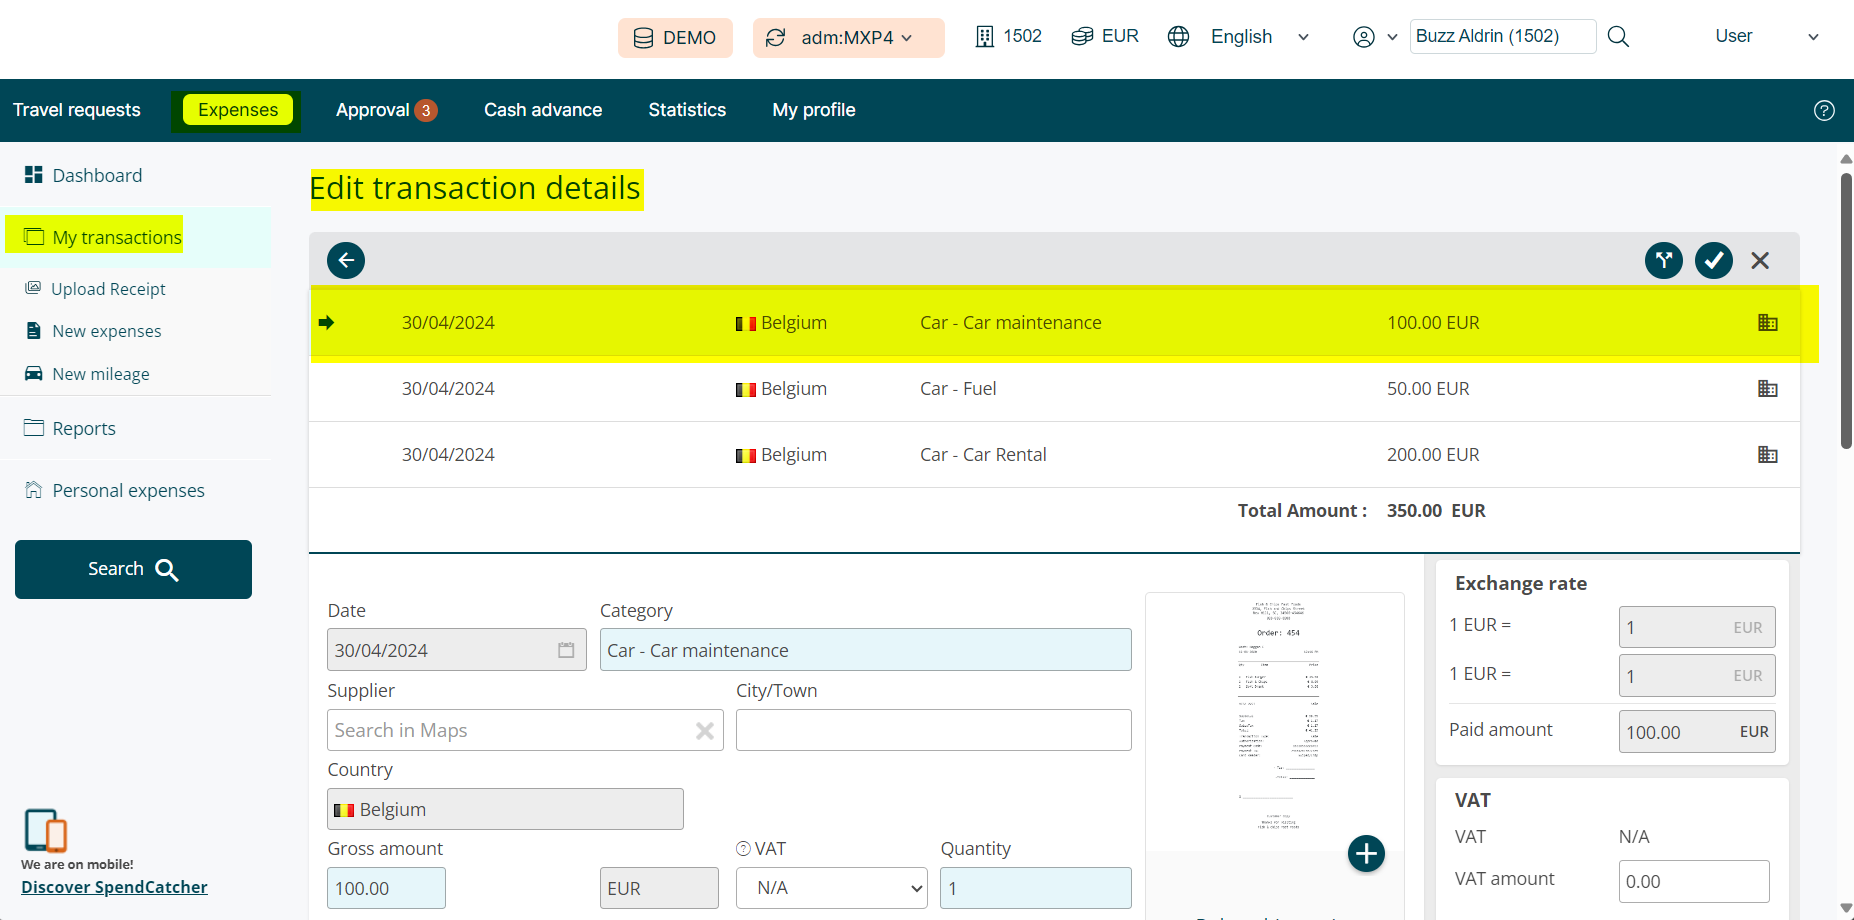
Task: Click the magnifier icon beside user field
Action: [x=1618, y=37]
